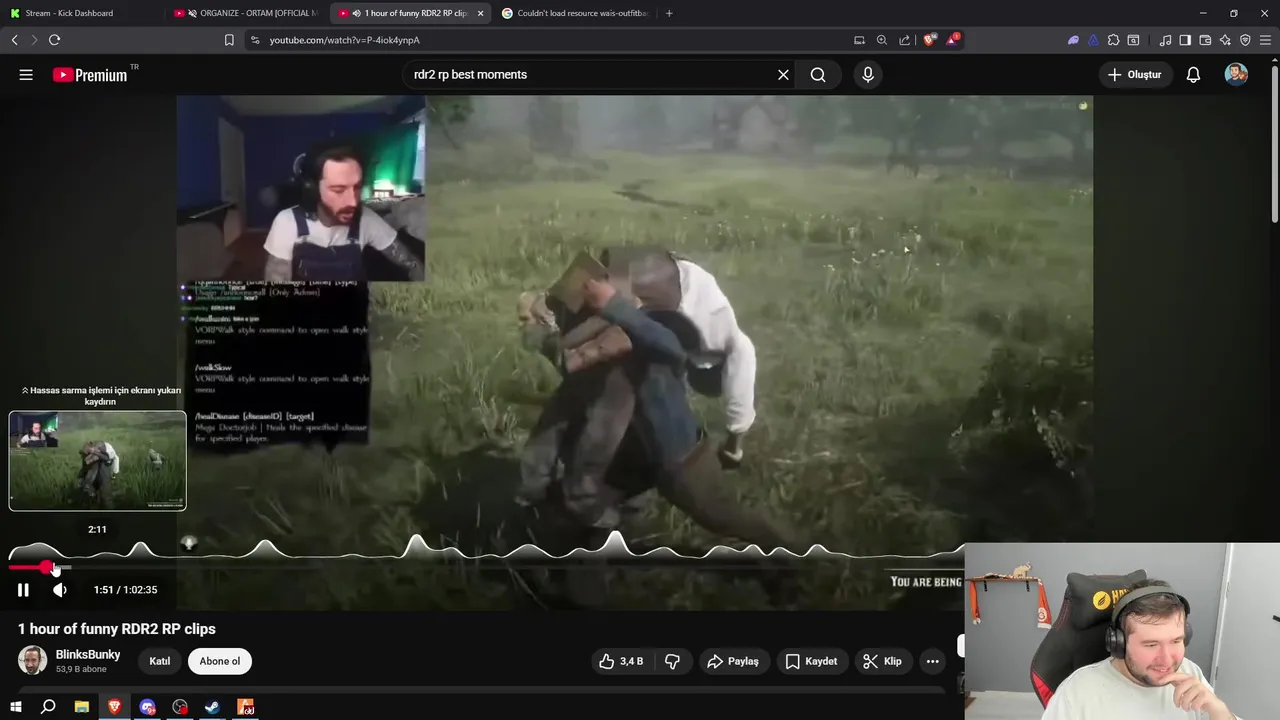Open Brave Wallet icon
1280x720 pixels.
click(1205, 40)
